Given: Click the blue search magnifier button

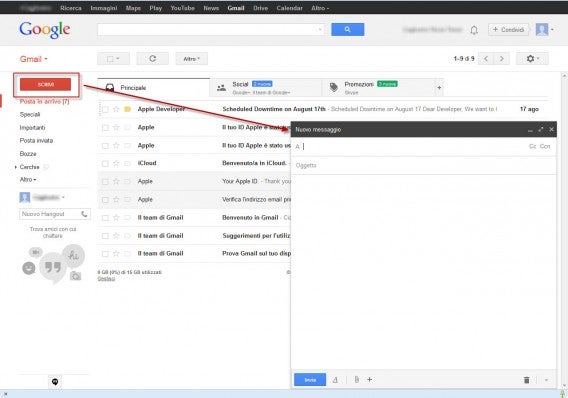Looking at the screenshot, I should pyautogui.click(x=347, y=29).
